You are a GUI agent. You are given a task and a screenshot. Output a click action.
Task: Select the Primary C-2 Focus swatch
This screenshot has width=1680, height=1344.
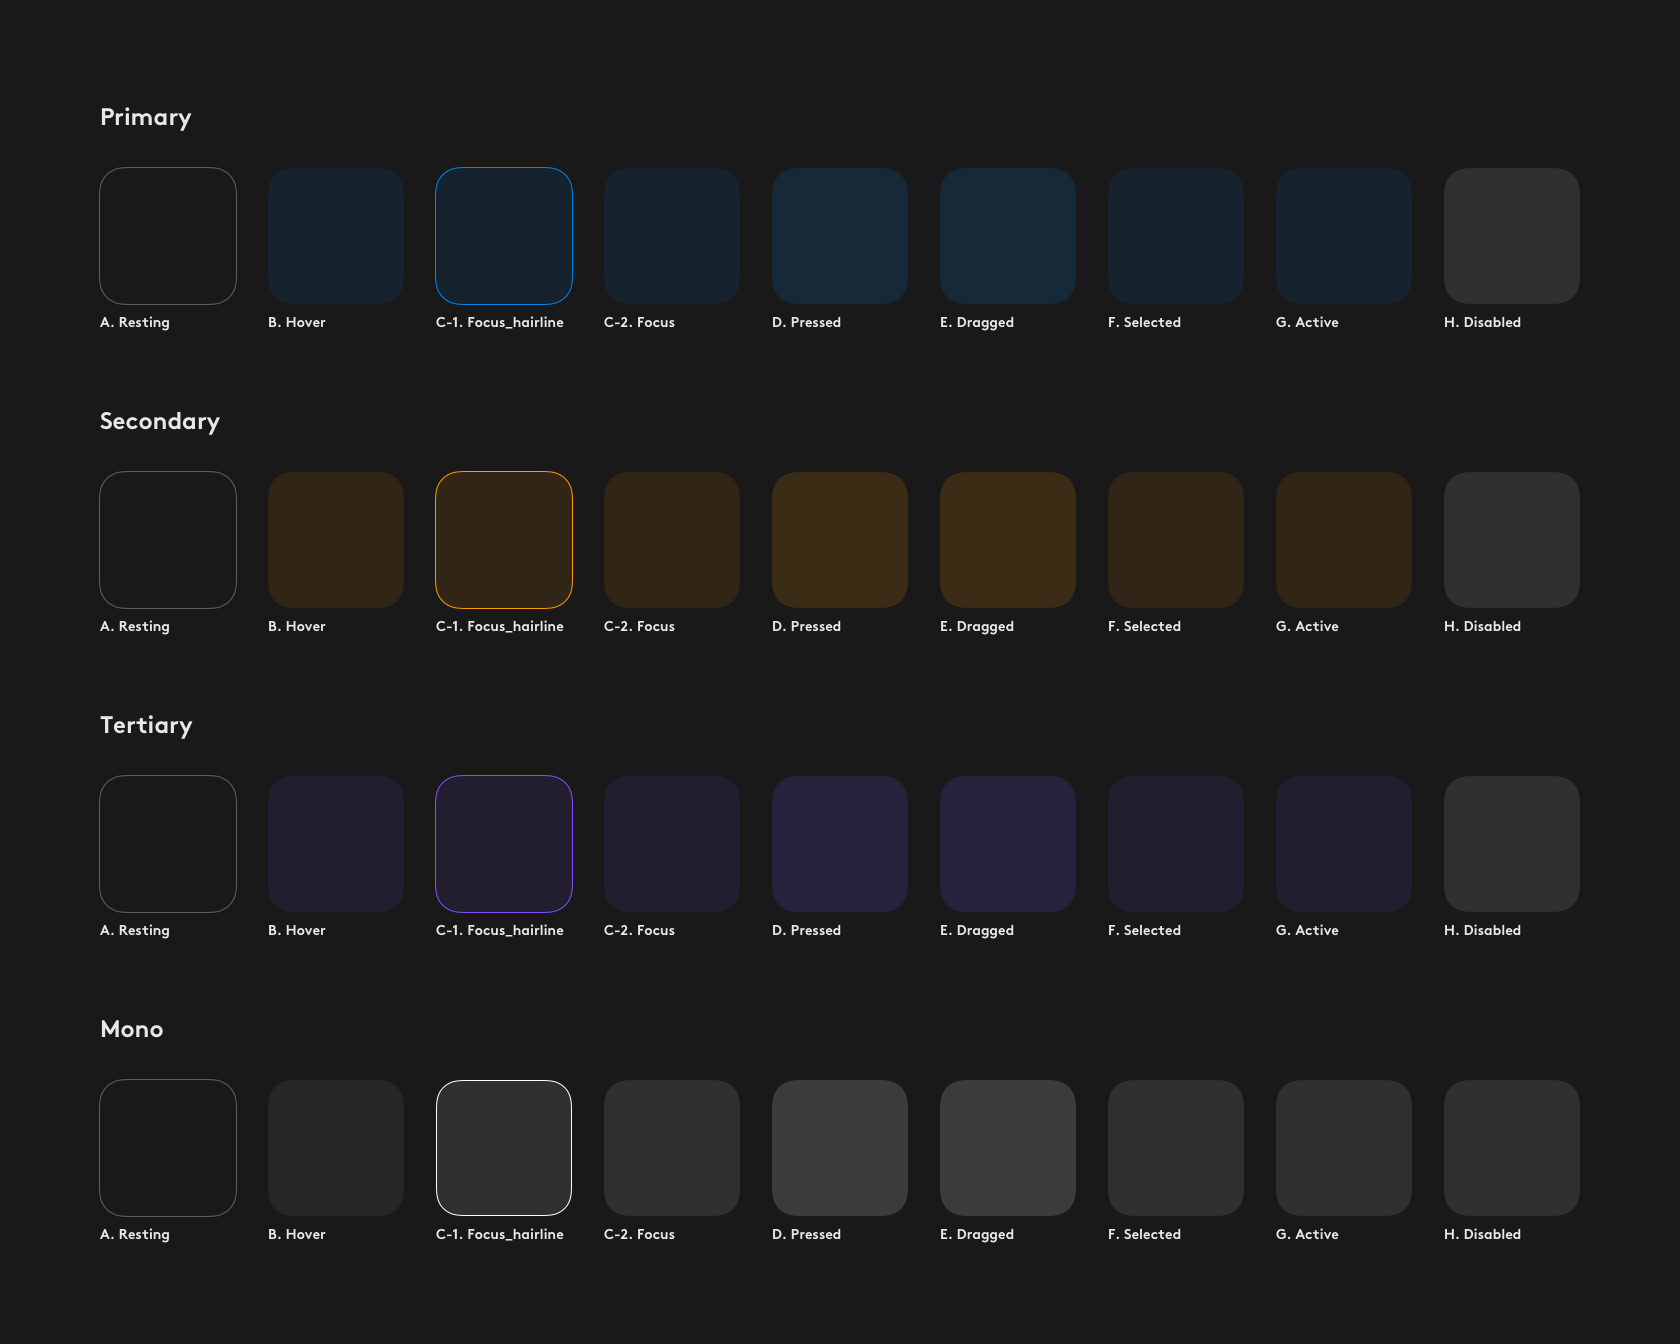pos(672,236)
